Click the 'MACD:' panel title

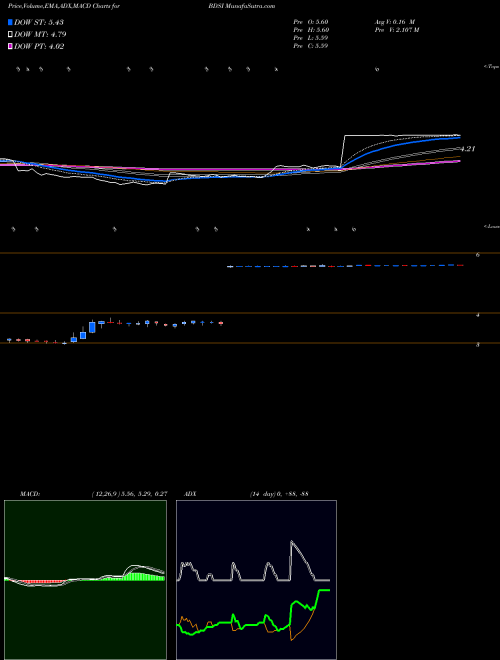pos(30,494)
